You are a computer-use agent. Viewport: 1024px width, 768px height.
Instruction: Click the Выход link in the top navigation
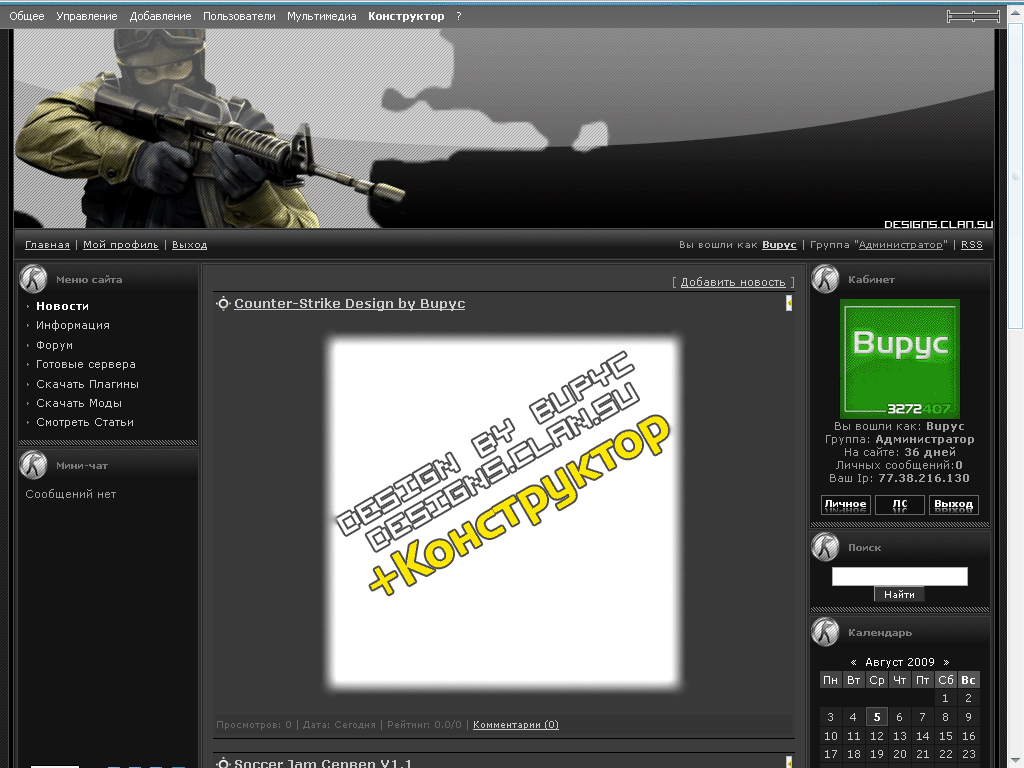click(189, 245)
